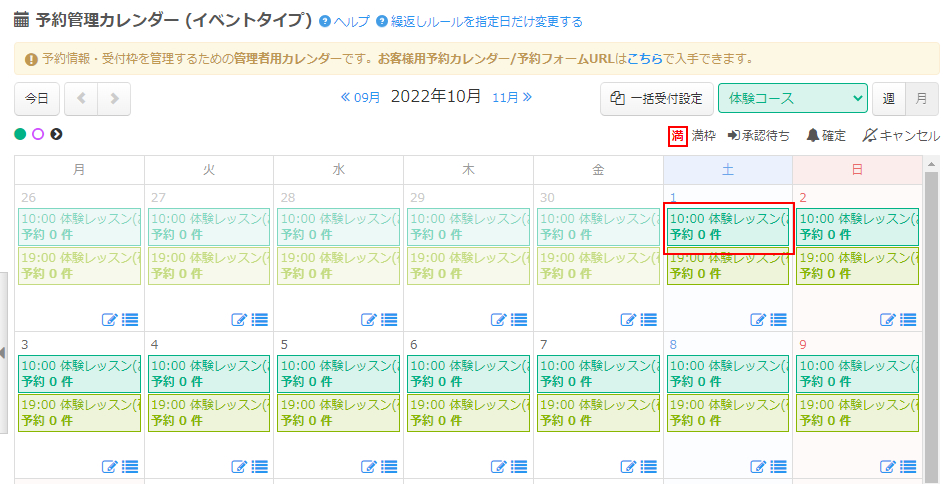Open the list icon on September 26
This screenshot has width=951, height=484.
[130, 320]
